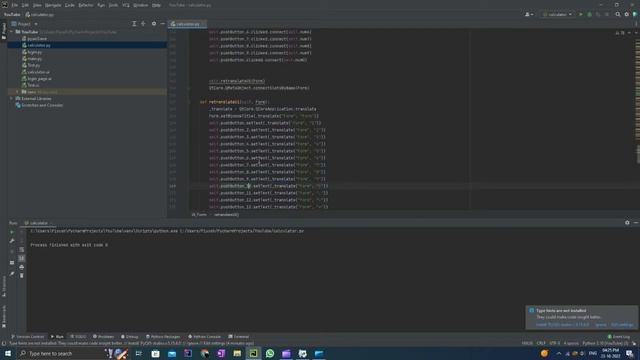The width and height of the screenshot is (640, 360).
Task: Open the Event Log button
Action: (x=619, y=336)
